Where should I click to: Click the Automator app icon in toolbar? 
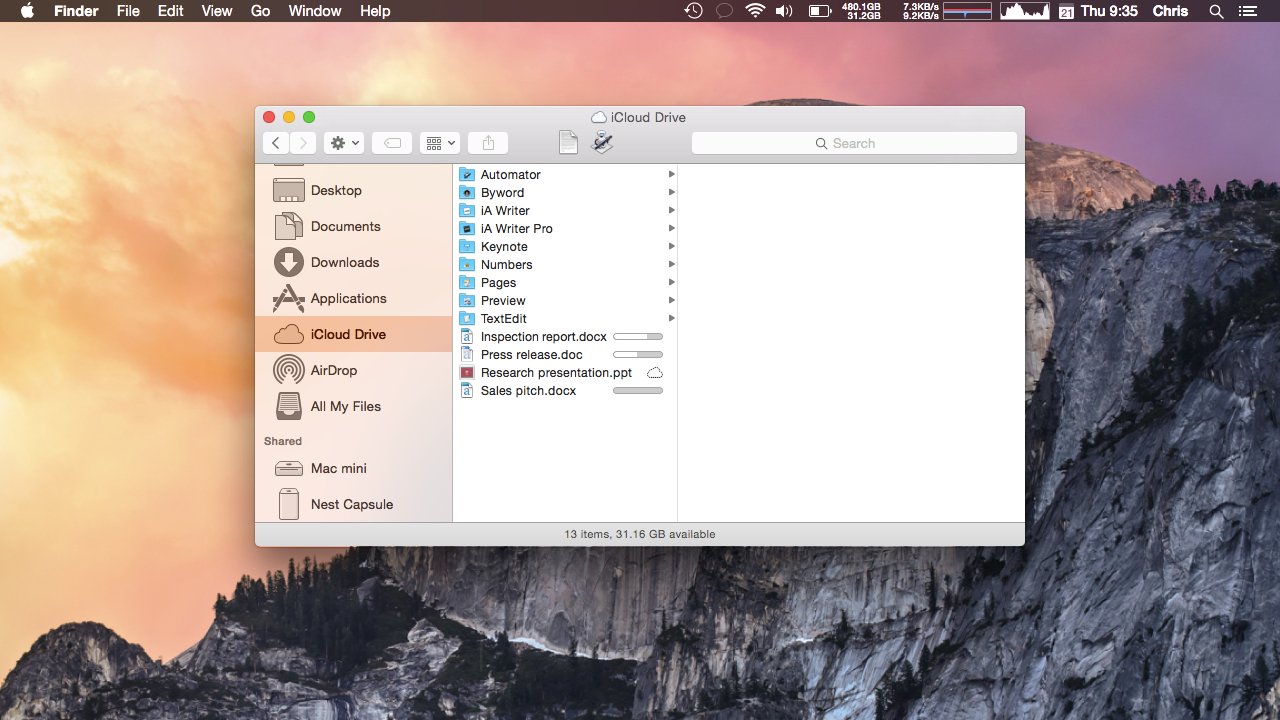click(602, 143)
